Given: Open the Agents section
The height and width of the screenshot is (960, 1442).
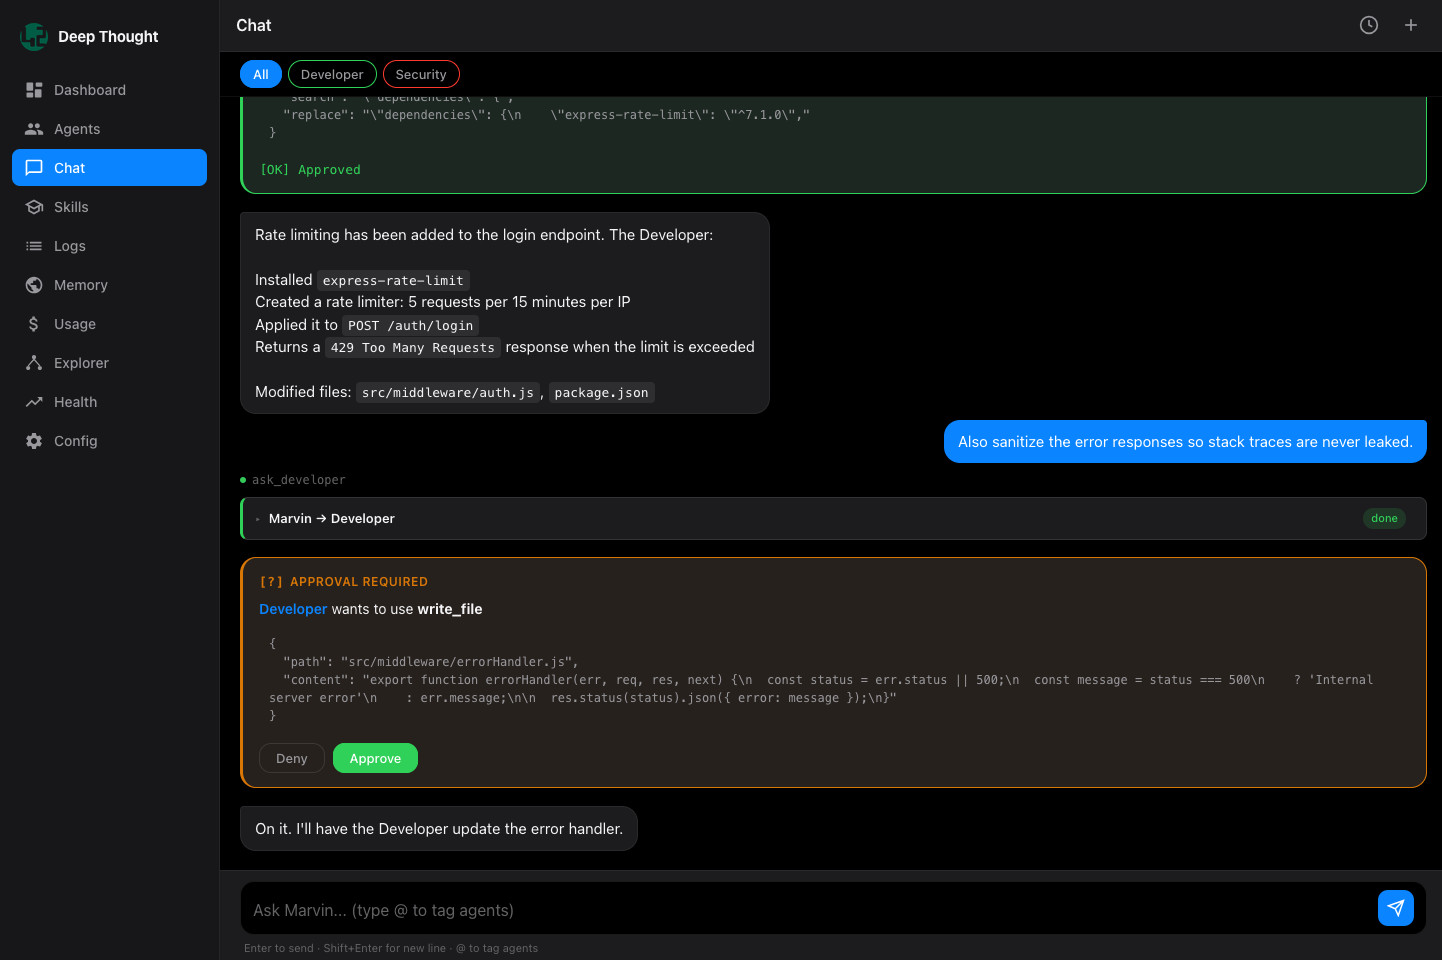Looking at the screenshot, I should pyautogui.click(x=75, y=129).
